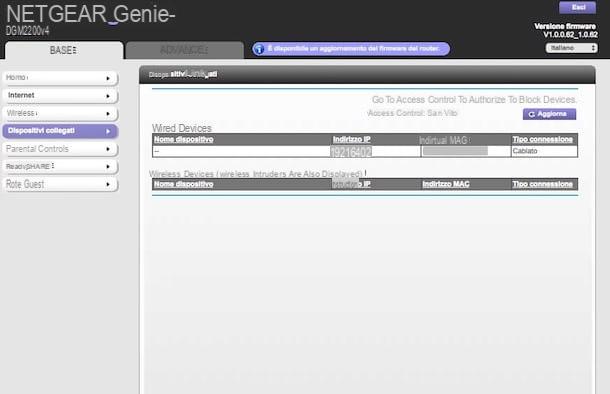Image resolution: width=610 pixels, height=394 pixels.
Task: Click the arrow beside Rete Guest
Action: (x=108, y=185)
